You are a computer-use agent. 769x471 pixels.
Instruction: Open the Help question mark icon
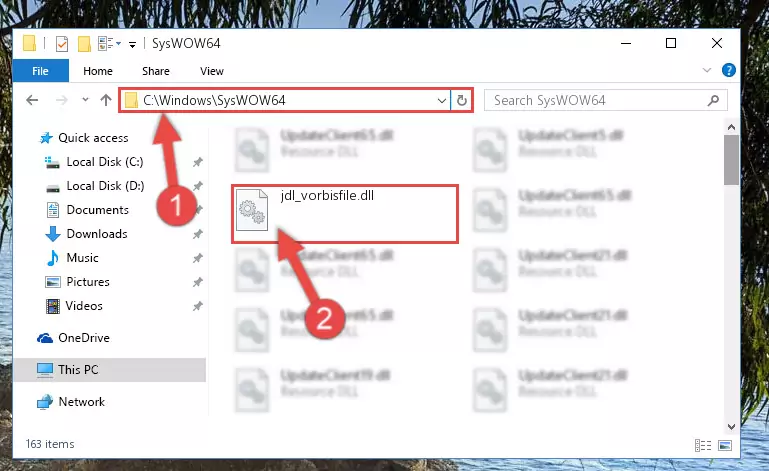[x=728, y=70]
